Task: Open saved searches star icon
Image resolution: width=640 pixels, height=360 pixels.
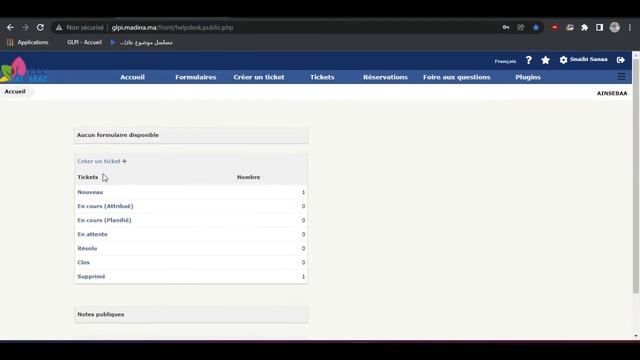Action: [545, 60]
